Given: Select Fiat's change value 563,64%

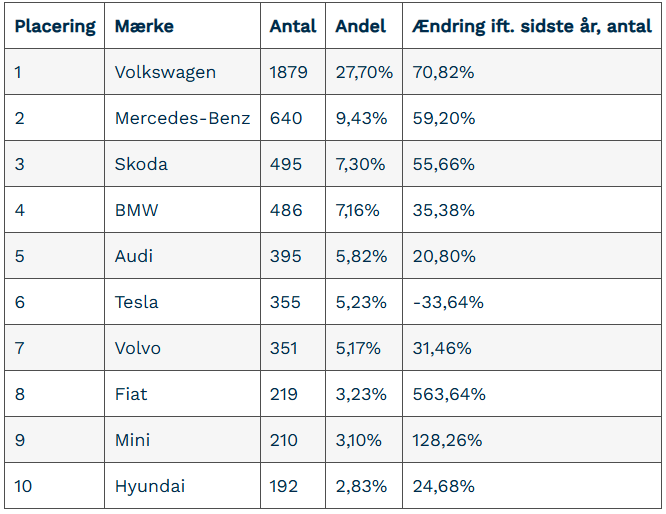Looking at the screenshot, I should click(449, 394).
